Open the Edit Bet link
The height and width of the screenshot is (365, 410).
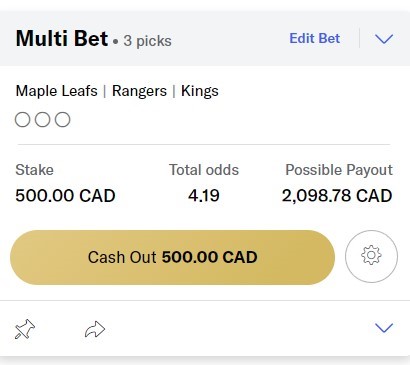tap(315, 38)
